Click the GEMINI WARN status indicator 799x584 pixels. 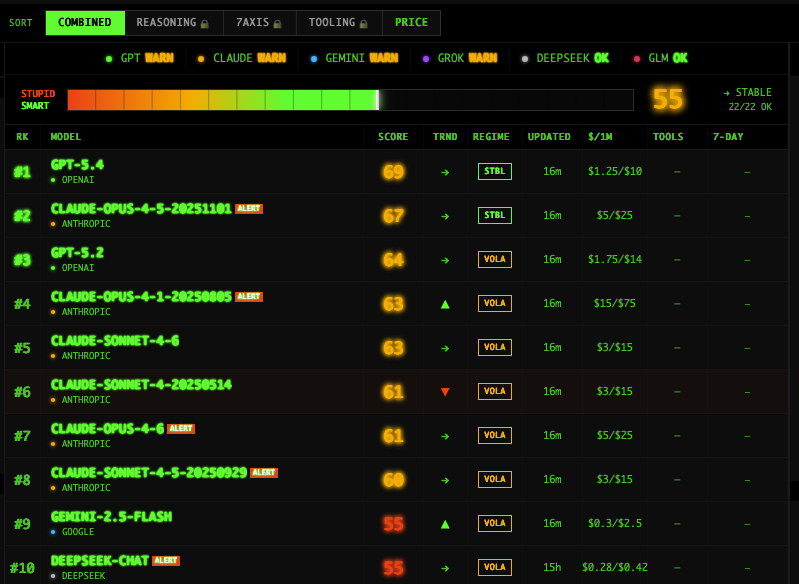pyautogui.click(x=355, y=58)
